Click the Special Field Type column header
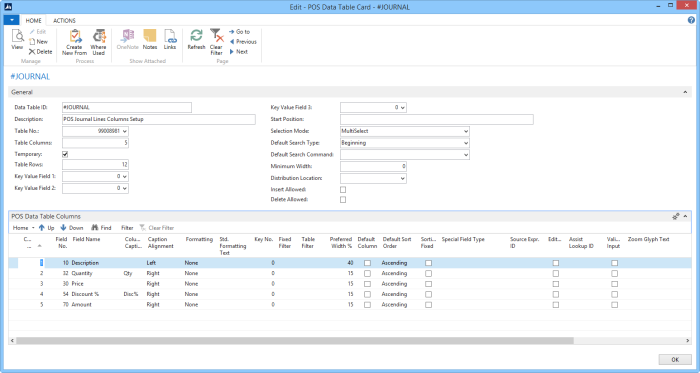Image resolution: width=700 pixels, height=373 pixels. pyautogui.click(x=463, y=239)
